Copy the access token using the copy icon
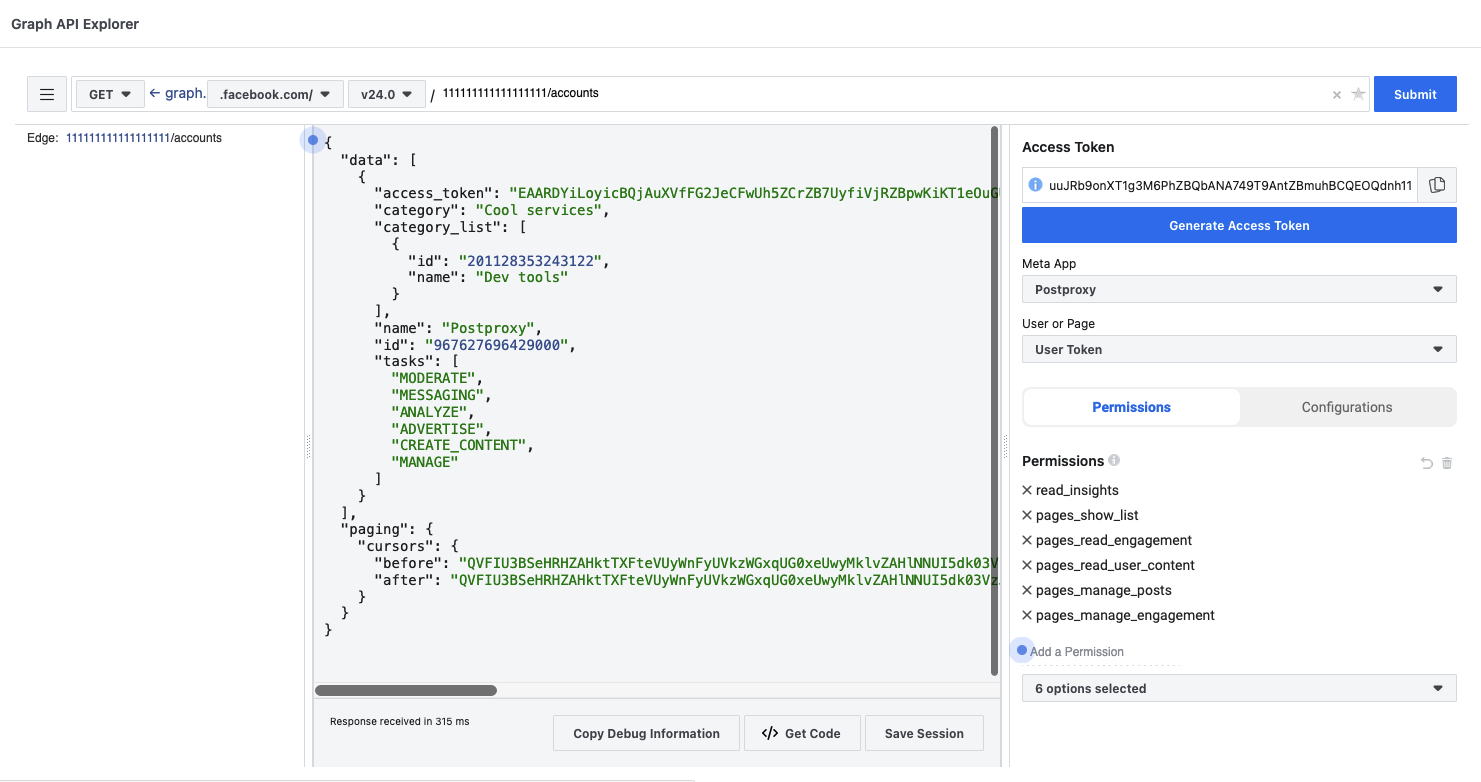 point(1437,184)
